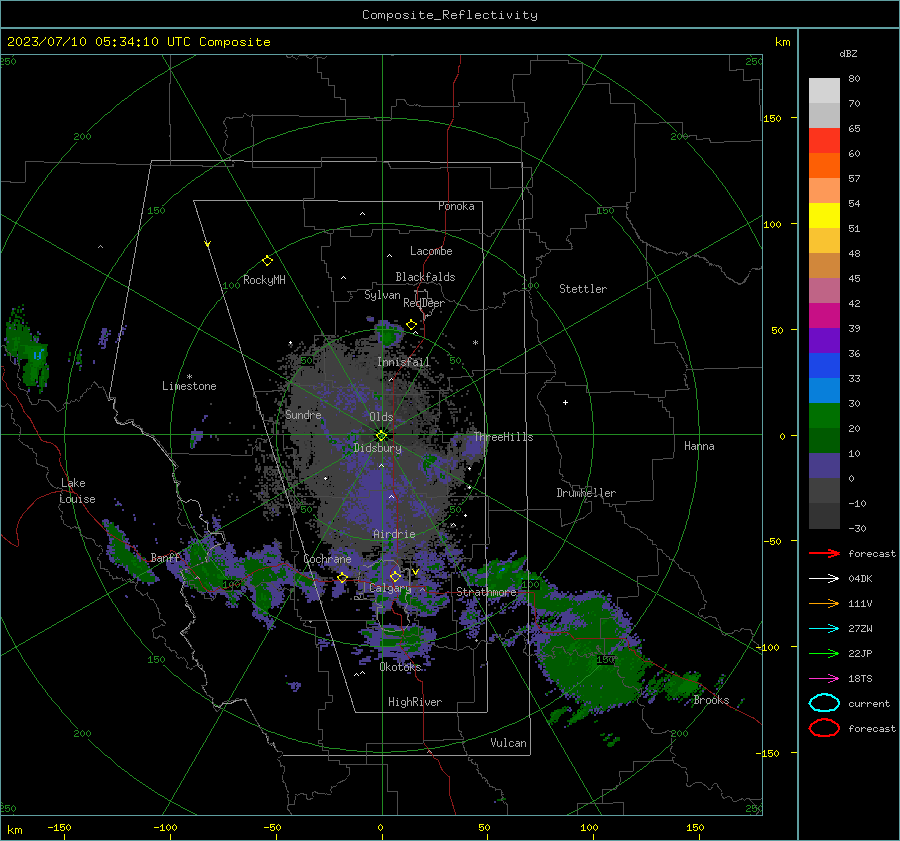The width and height of the screenshot is (900, 841).
Task: Click the current legend text
Action: (x=869, y=703)
